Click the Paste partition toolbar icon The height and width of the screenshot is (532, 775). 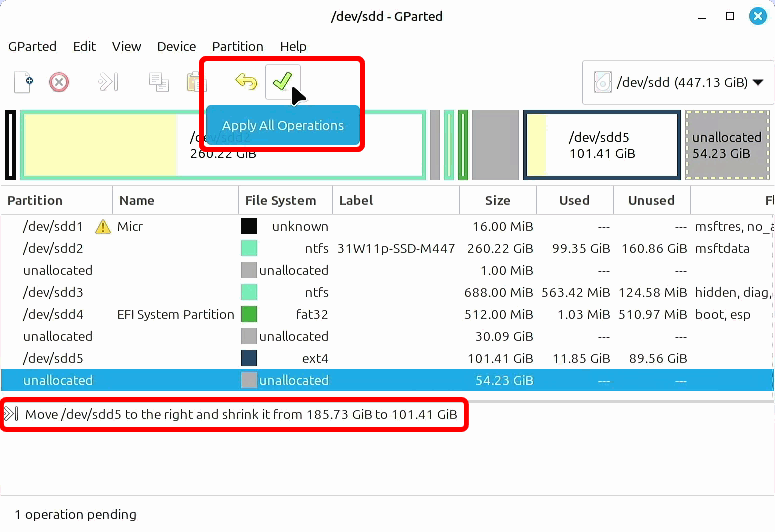click(x=193, y=82)
